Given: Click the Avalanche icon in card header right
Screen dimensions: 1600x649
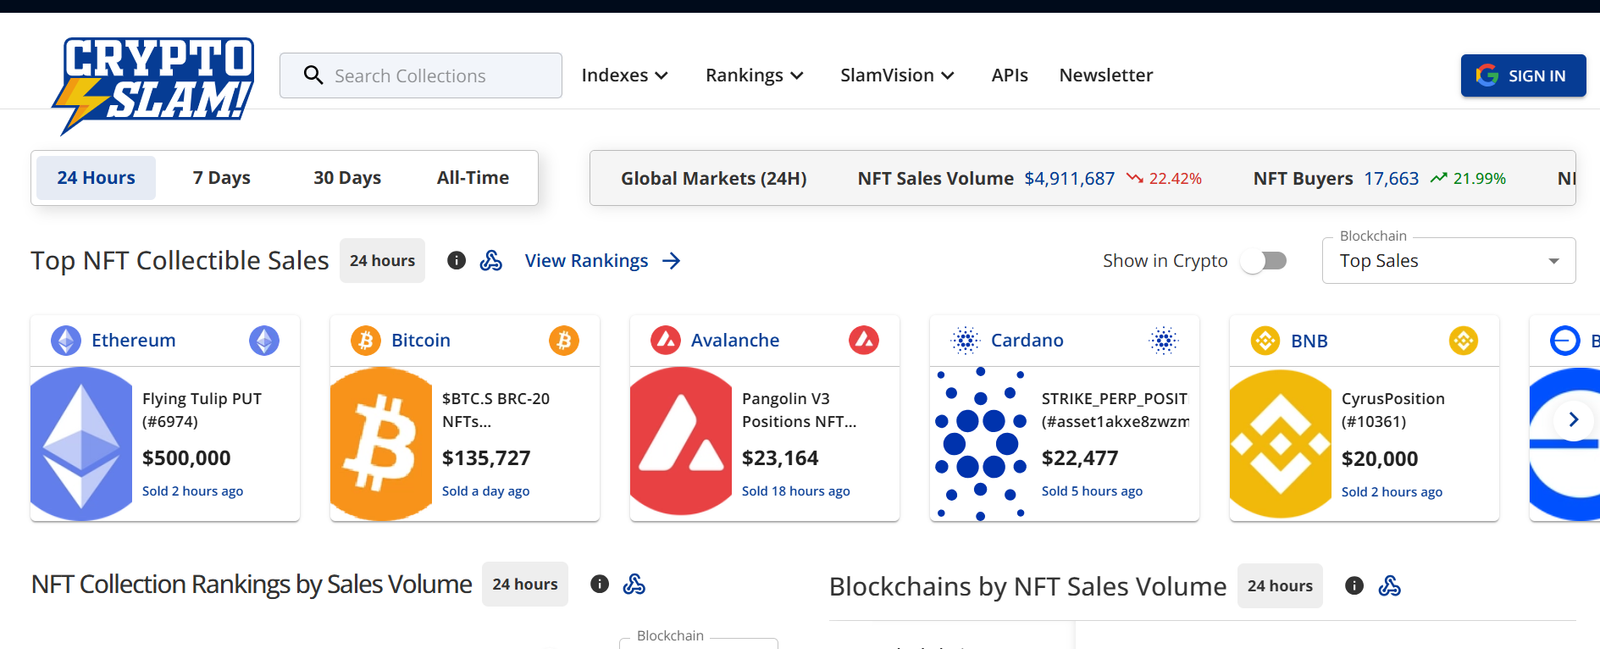Looking at the screenshot, I should (x=864, y=341).
